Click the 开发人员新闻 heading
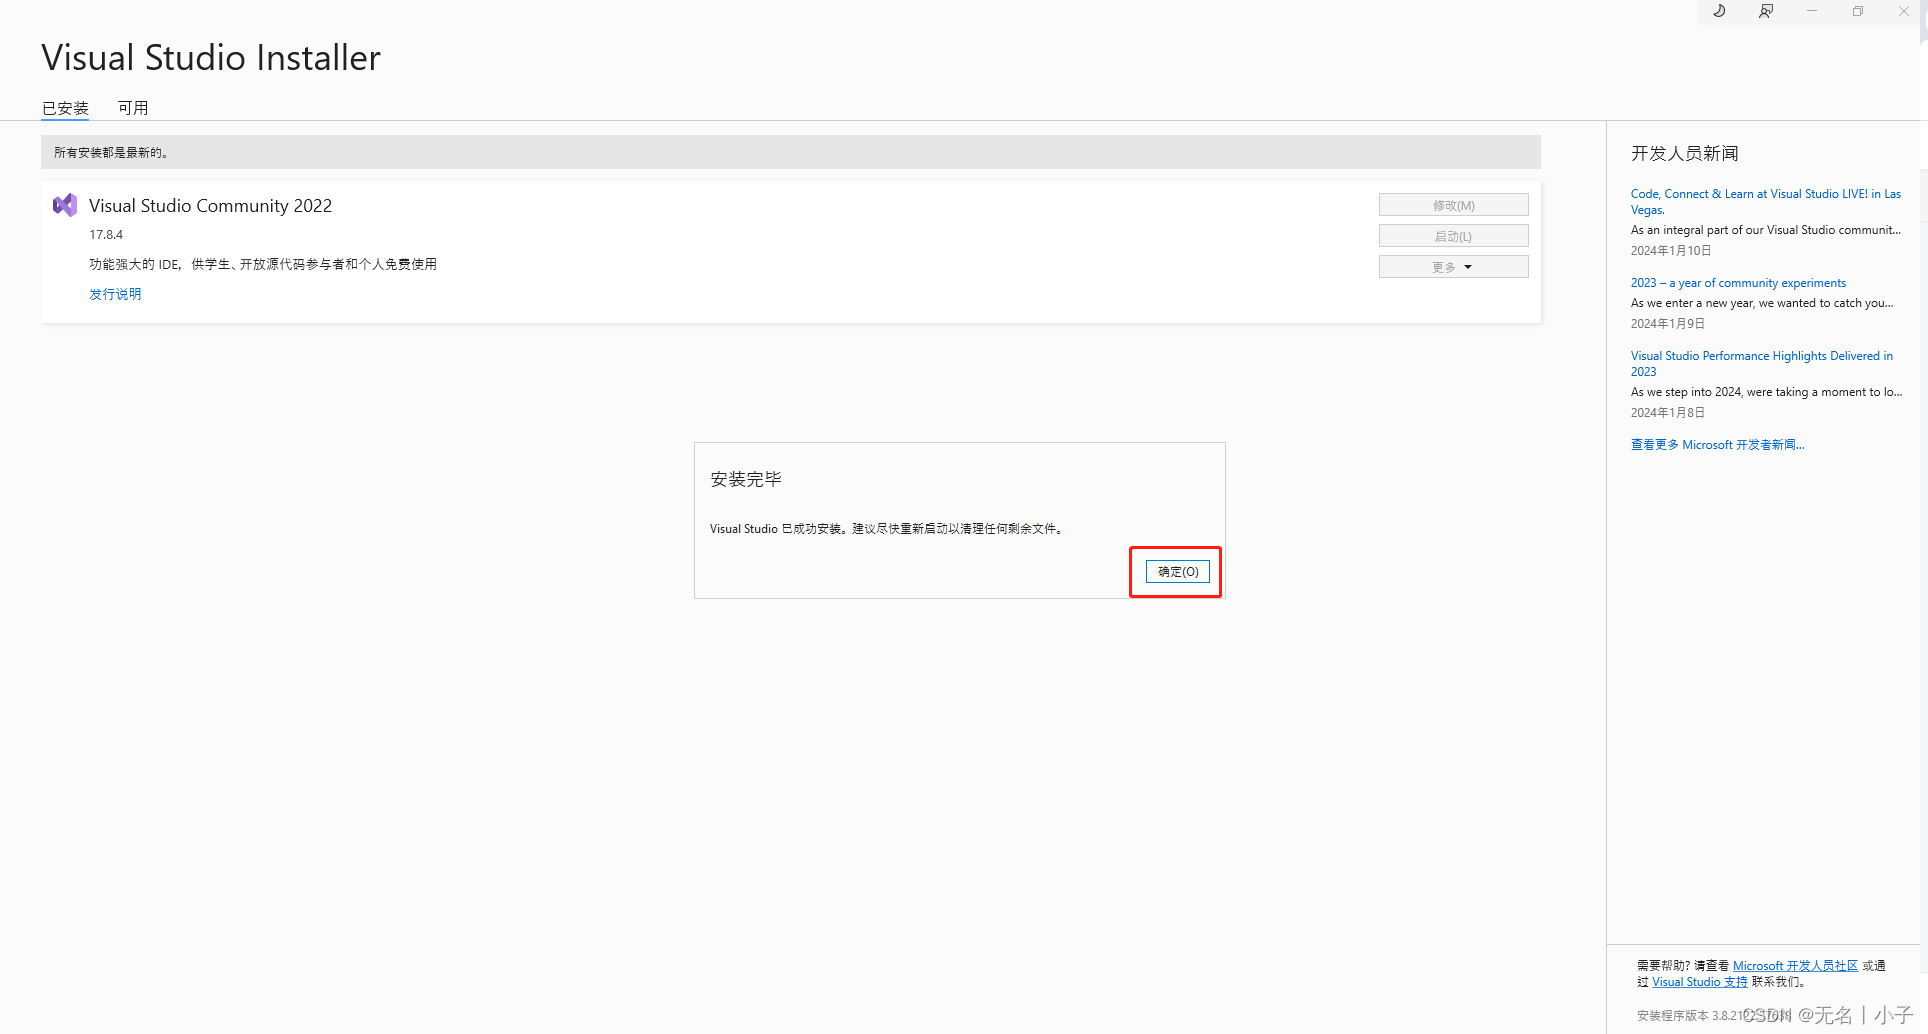 [1685, 153]
